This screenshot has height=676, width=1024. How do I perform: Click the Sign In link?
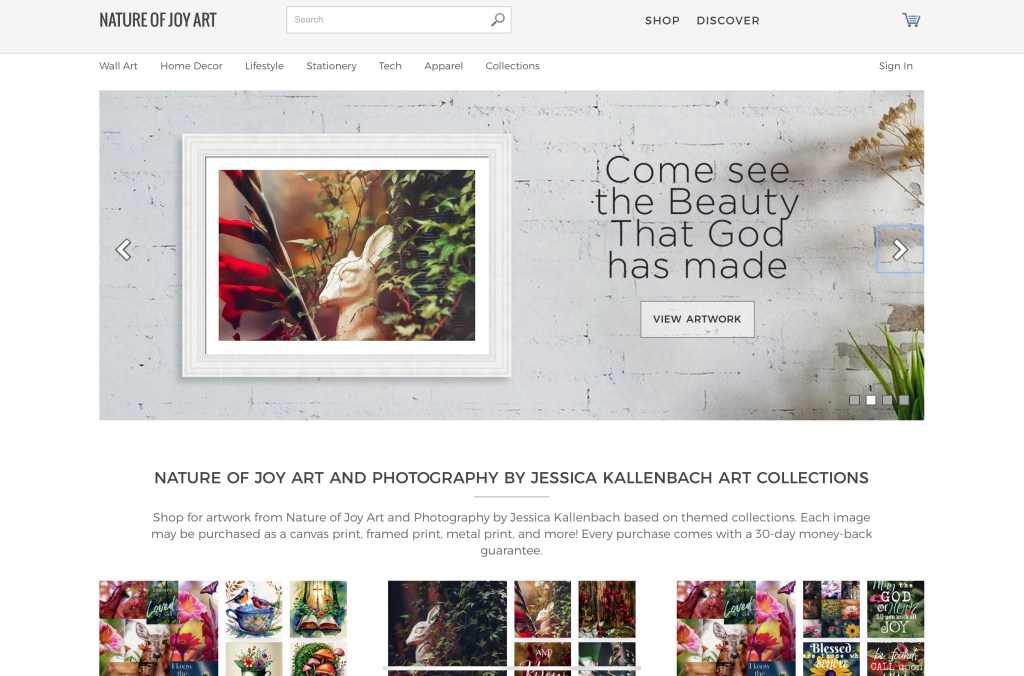[x=895, y=66]
